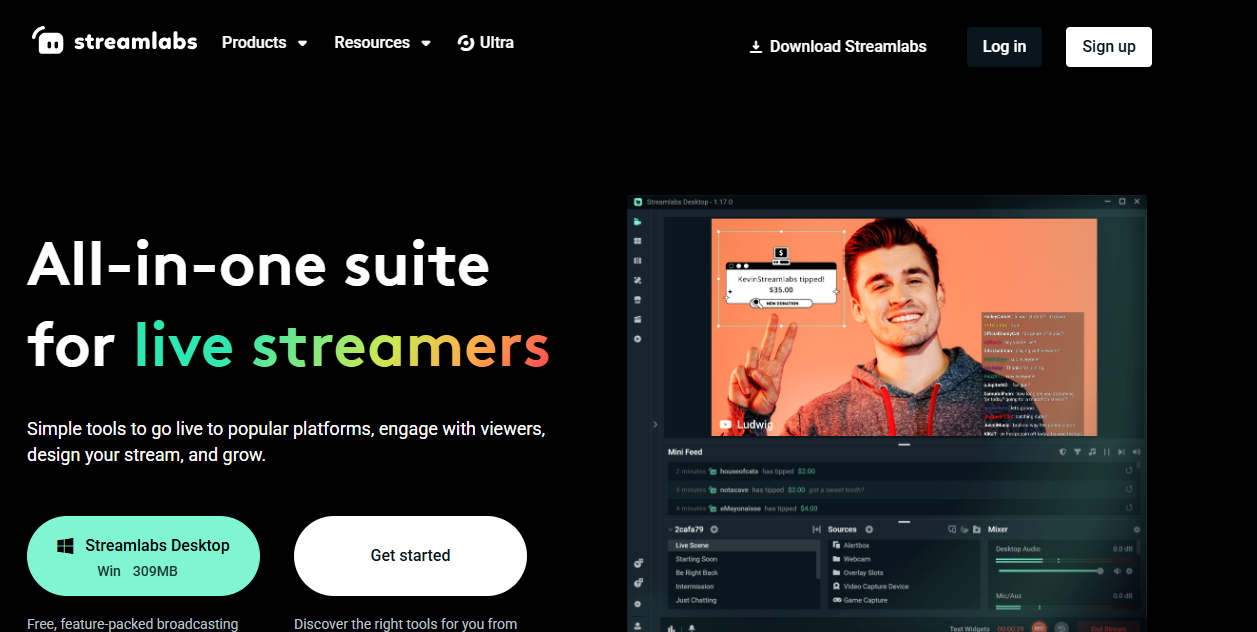The image size is (1257, 632).
Task: Click the handle above the Mini Feed panel
Action: (x=904, y=444)
